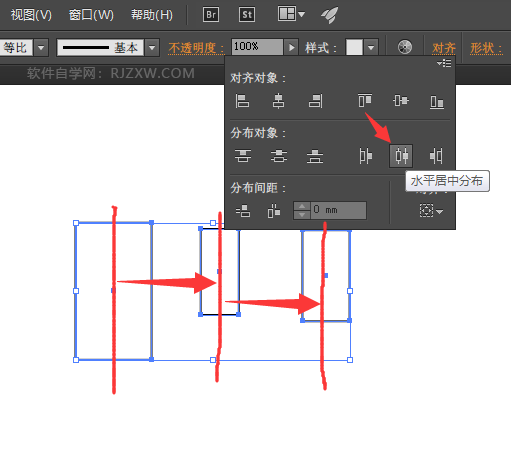511x453 pixels.
Task: Select the right rectangle on canvas
Action: coord(326,276)
